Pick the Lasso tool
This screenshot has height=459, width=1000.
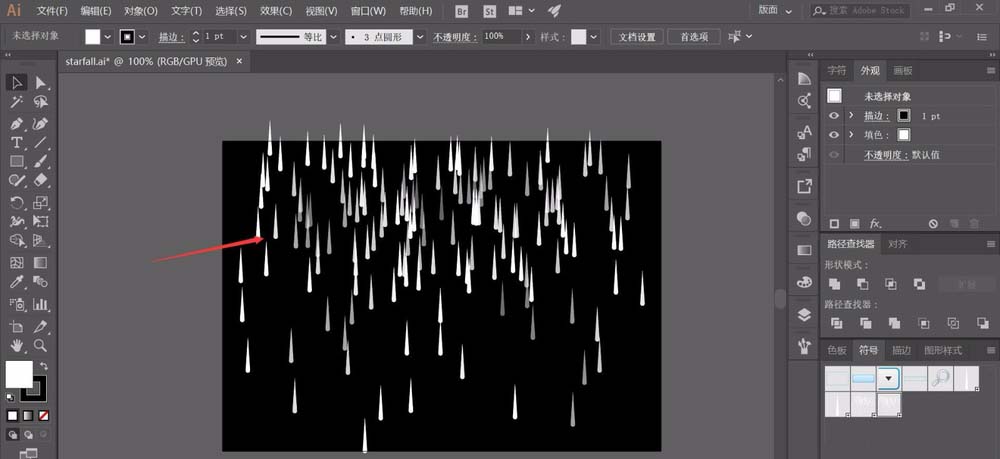click(41, 102)
